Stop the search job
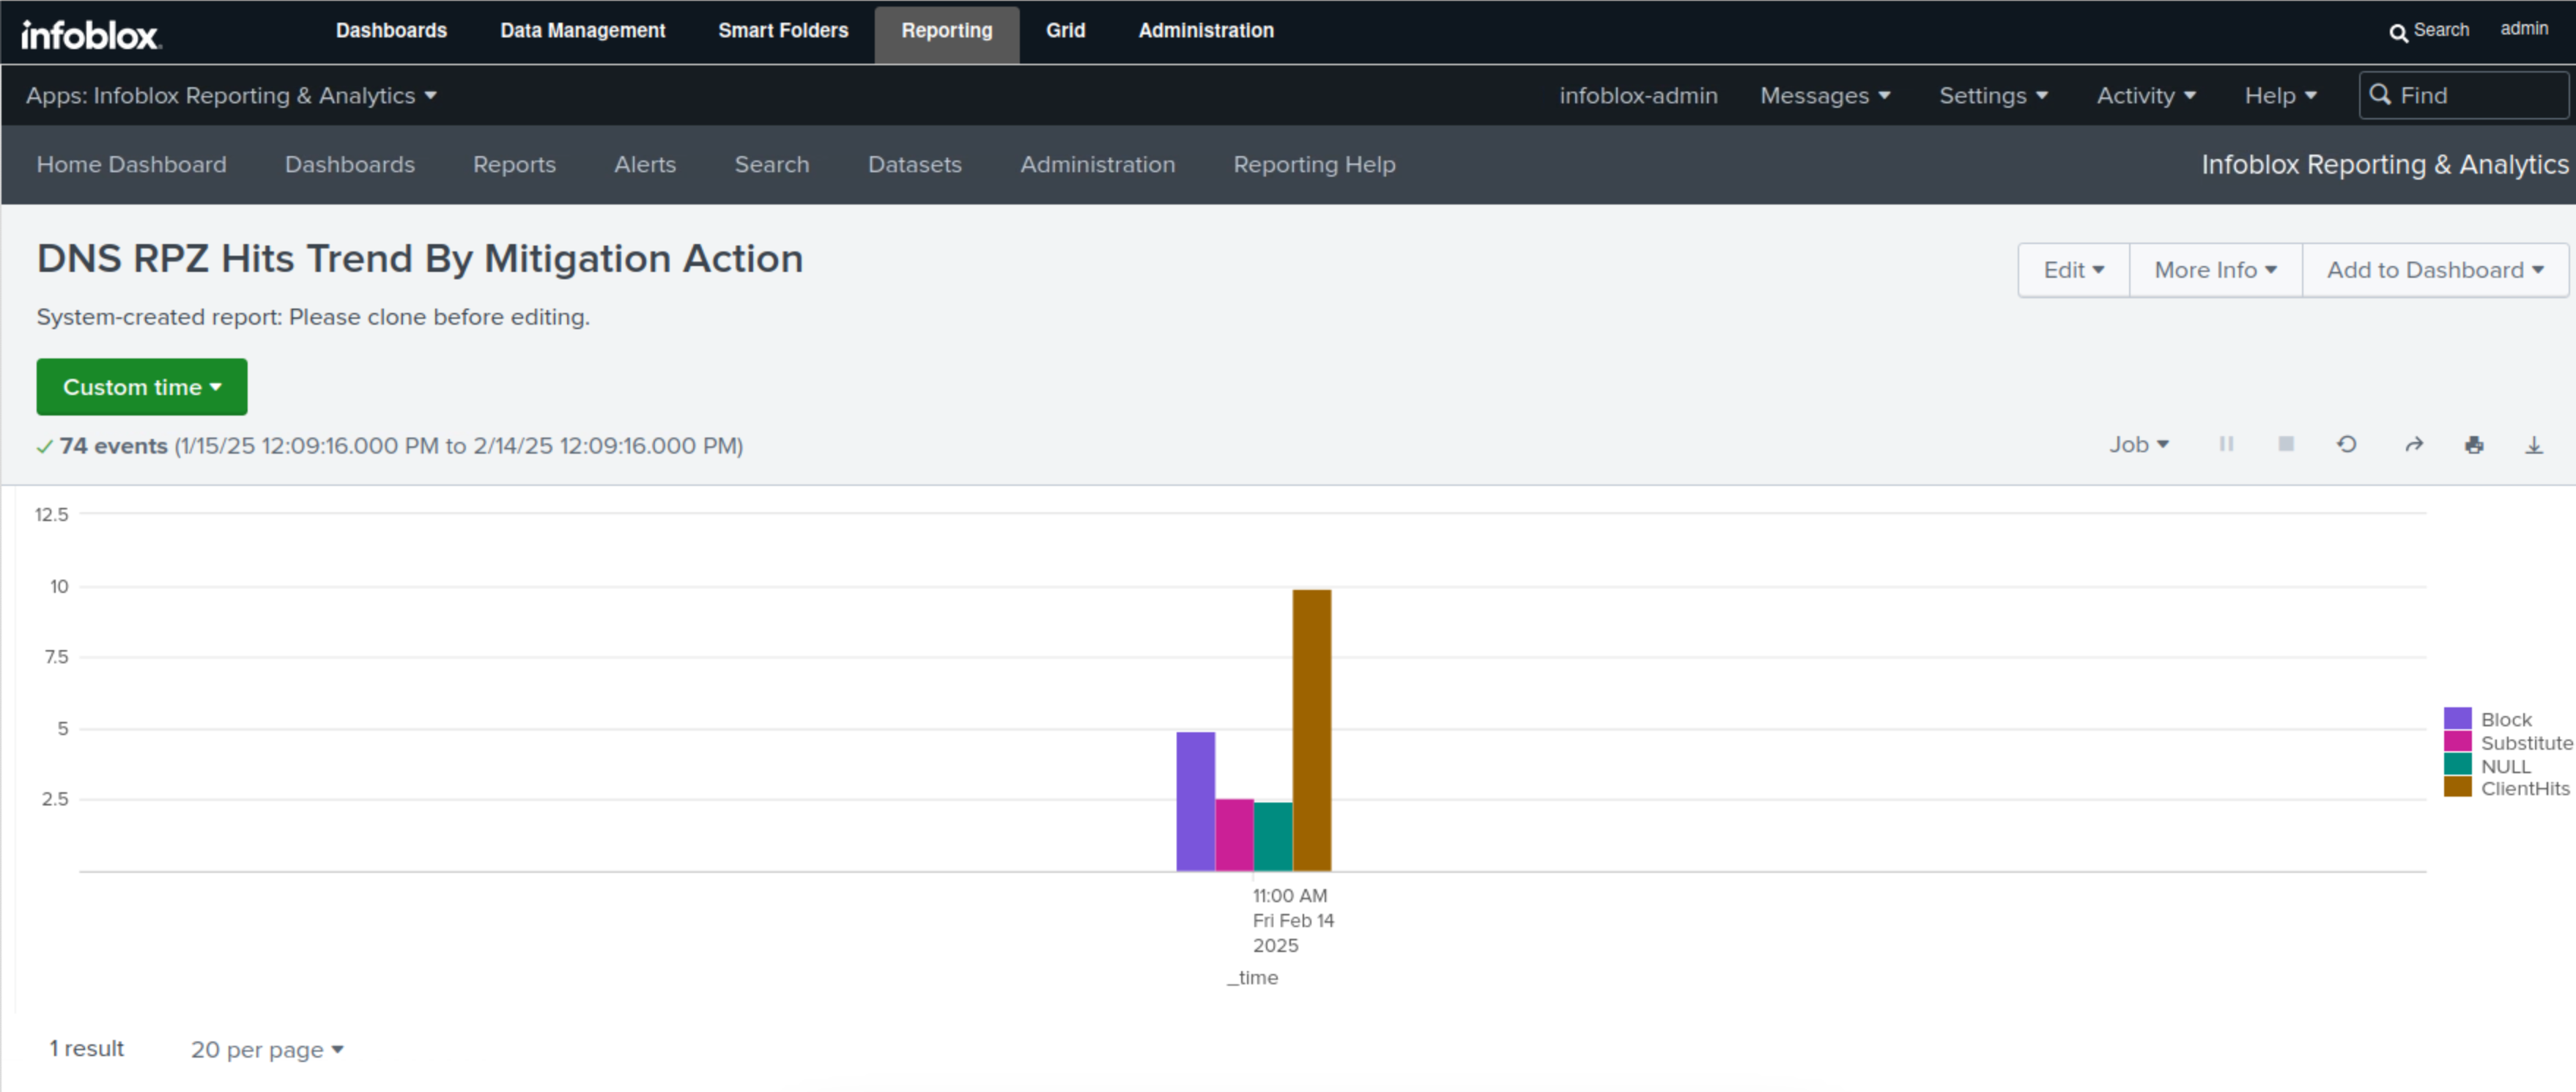Screen dimensions: 2576x1092 coord(2286,444)
